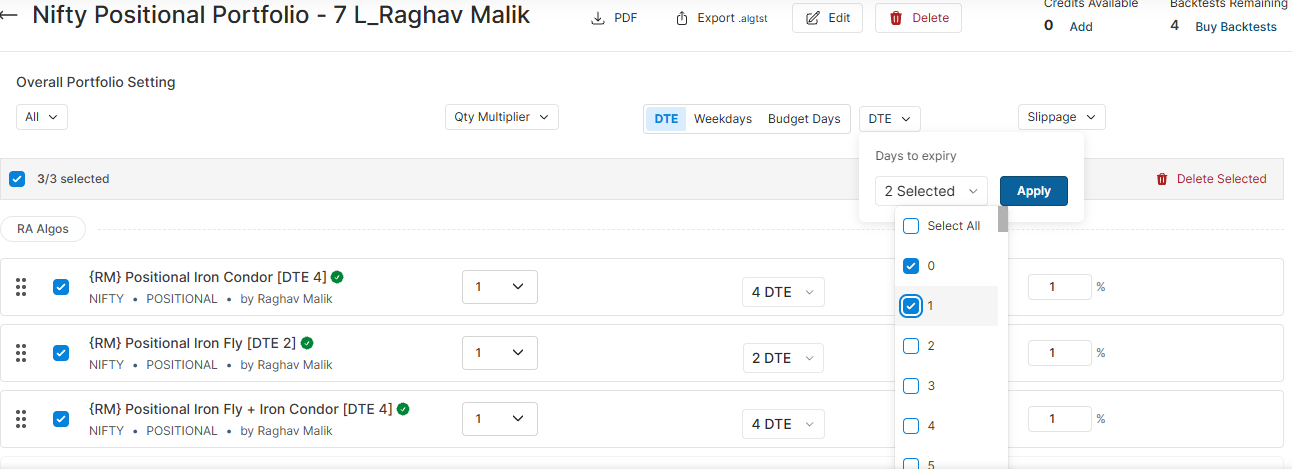Image resolution: width=1292 pixels, height=469 pixels.
Task: Download the portfolio as PDF
Action: coord(614,18)
